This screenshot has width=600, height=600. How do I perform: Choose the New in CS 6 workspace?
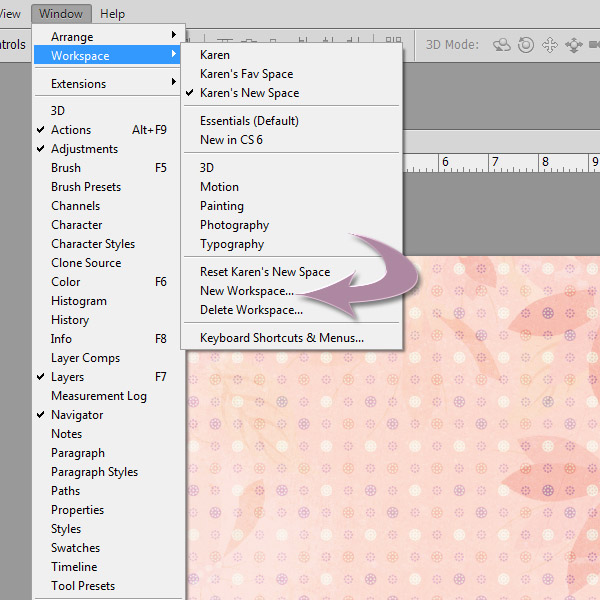[292, 140]
